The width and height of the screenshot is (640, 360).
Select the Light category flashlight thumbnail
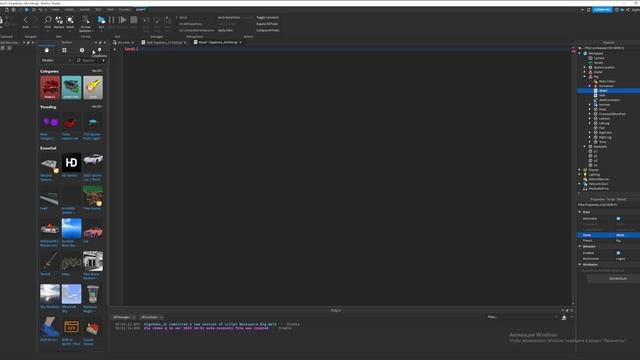point(93,87)
